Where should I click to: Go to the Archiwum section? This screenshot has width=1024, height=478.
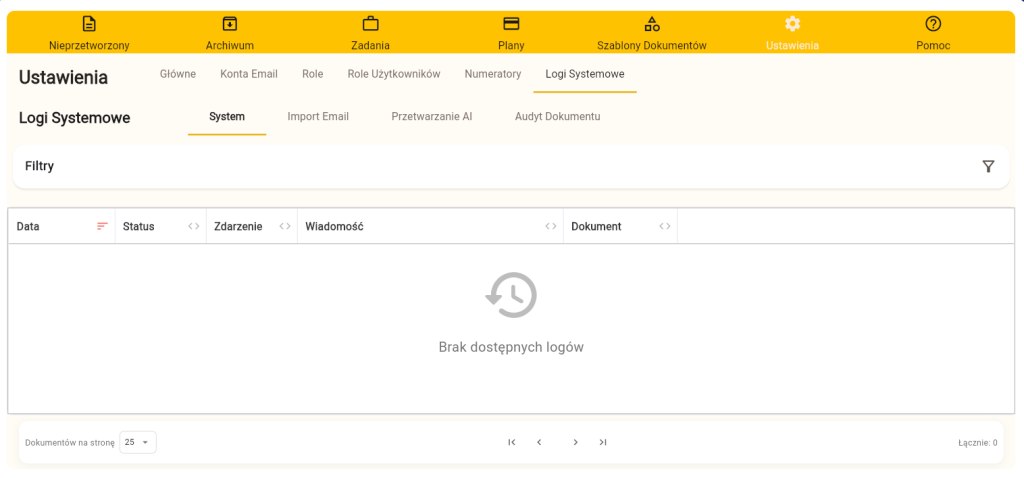(230, 33)
